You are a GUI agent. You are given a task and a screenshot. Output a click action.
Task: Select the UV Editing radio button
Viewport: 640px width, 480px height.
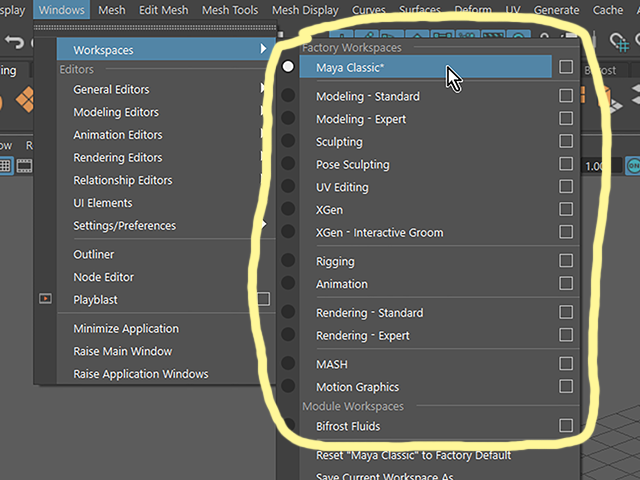tap(288, 186)
